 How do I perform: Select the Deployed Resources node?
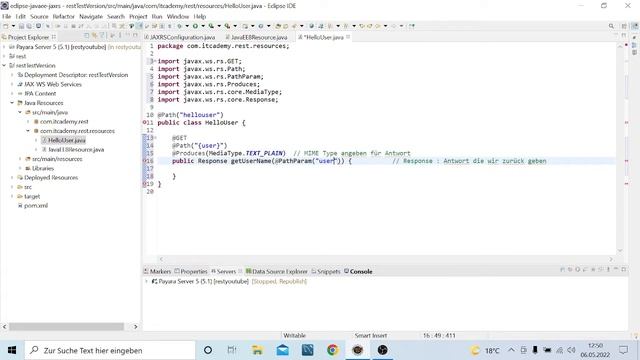tap(51, 178)
